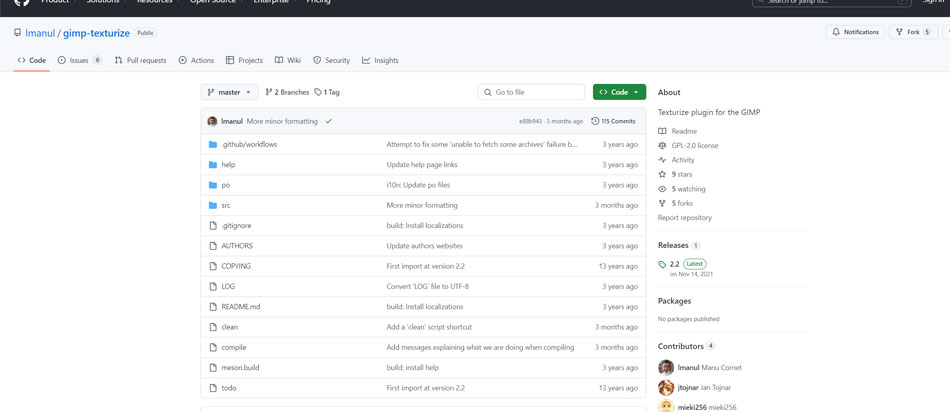The height and width of the screenshot is (412, 950).
Task: Click the forks icon in About
Action: [662, 204]
